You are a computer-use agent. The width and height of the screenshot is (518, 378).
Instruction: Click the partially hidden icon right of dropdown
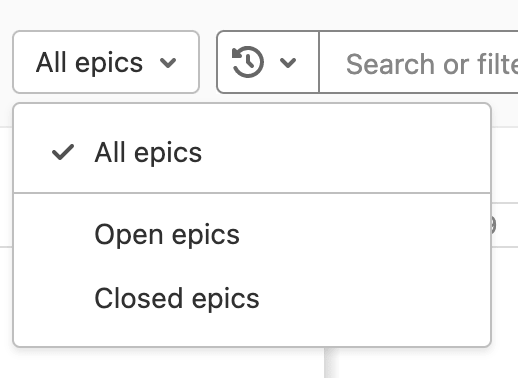click(494, 225)
